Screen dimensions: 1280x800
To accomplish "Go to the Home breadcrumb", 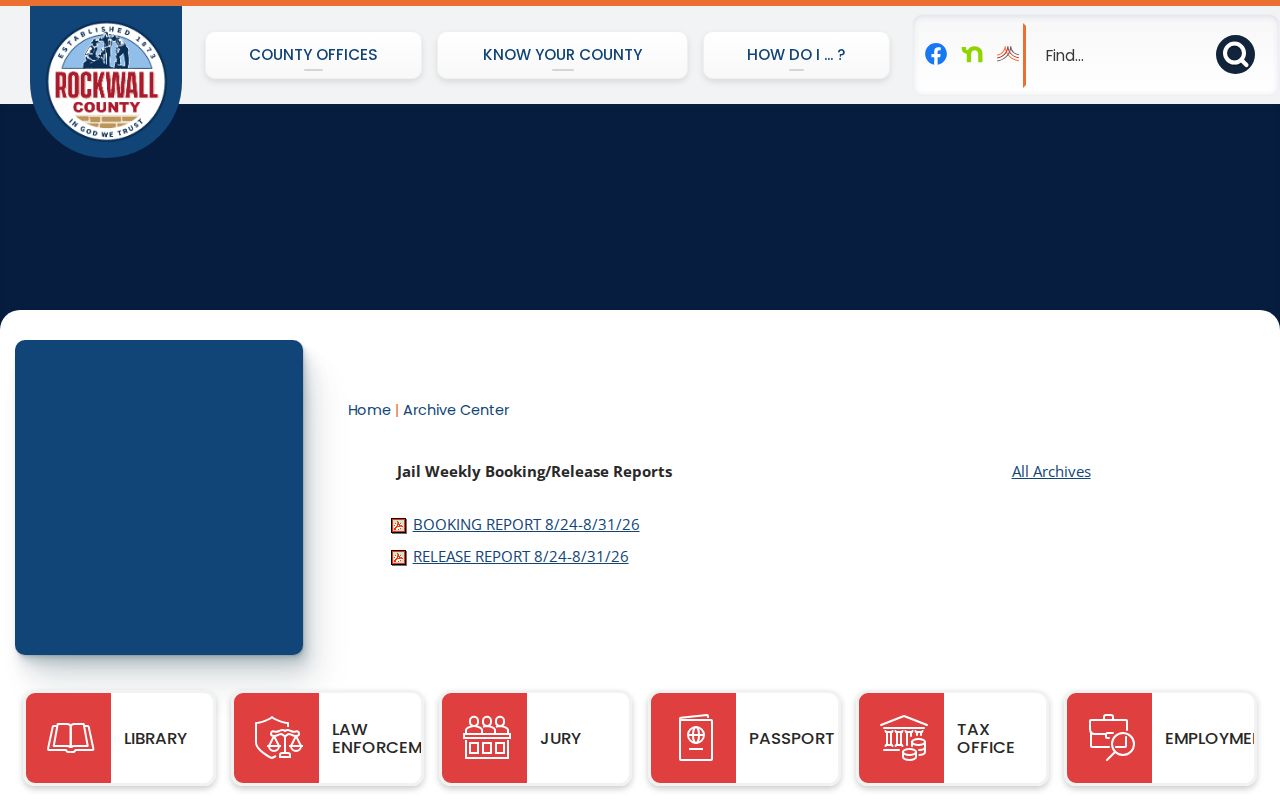I will click(x=369, y=410).
